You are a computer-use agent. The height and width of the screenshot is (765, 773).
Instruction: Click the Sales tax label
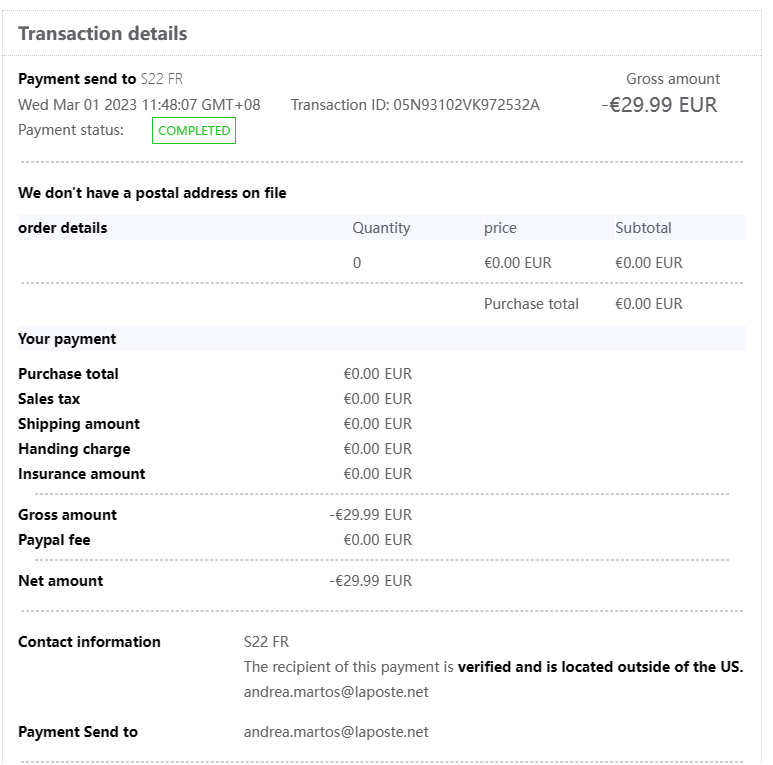click(49, 399)
